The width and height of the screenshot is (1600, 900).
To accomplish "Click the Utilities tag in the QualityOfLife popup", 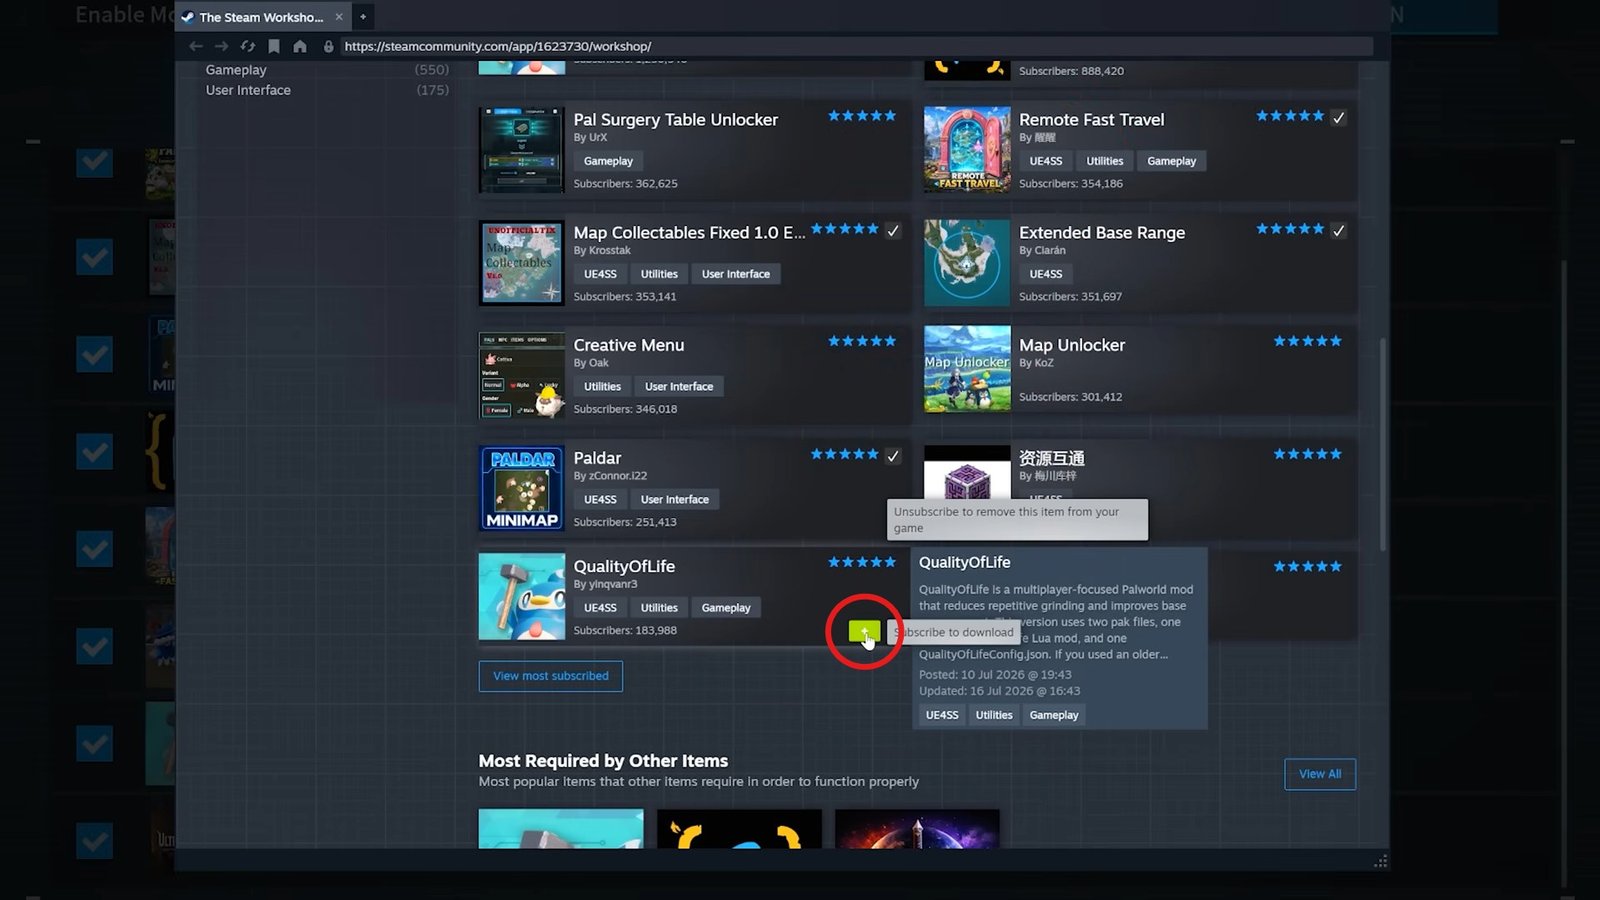I will click(994, 715).
